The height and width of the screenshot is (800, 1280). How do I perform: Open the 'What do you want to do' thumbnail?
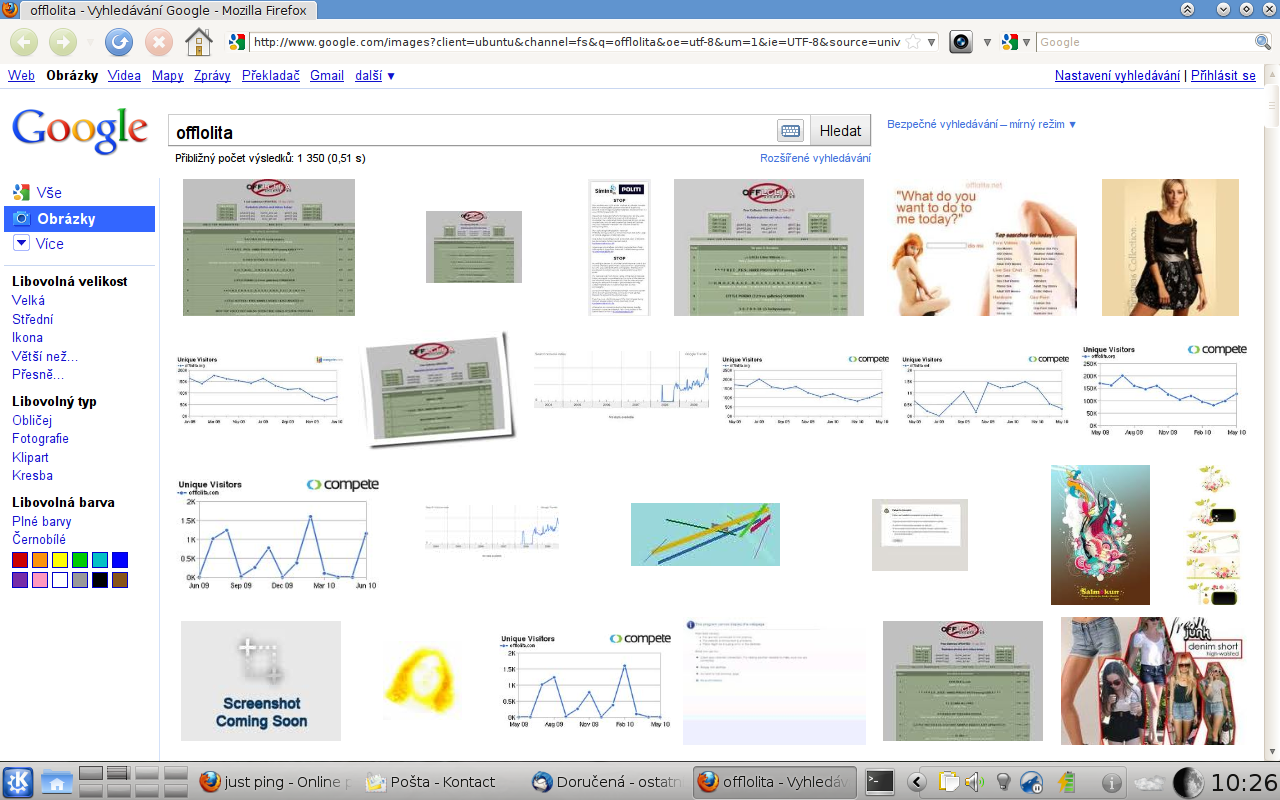click(984, 248)
